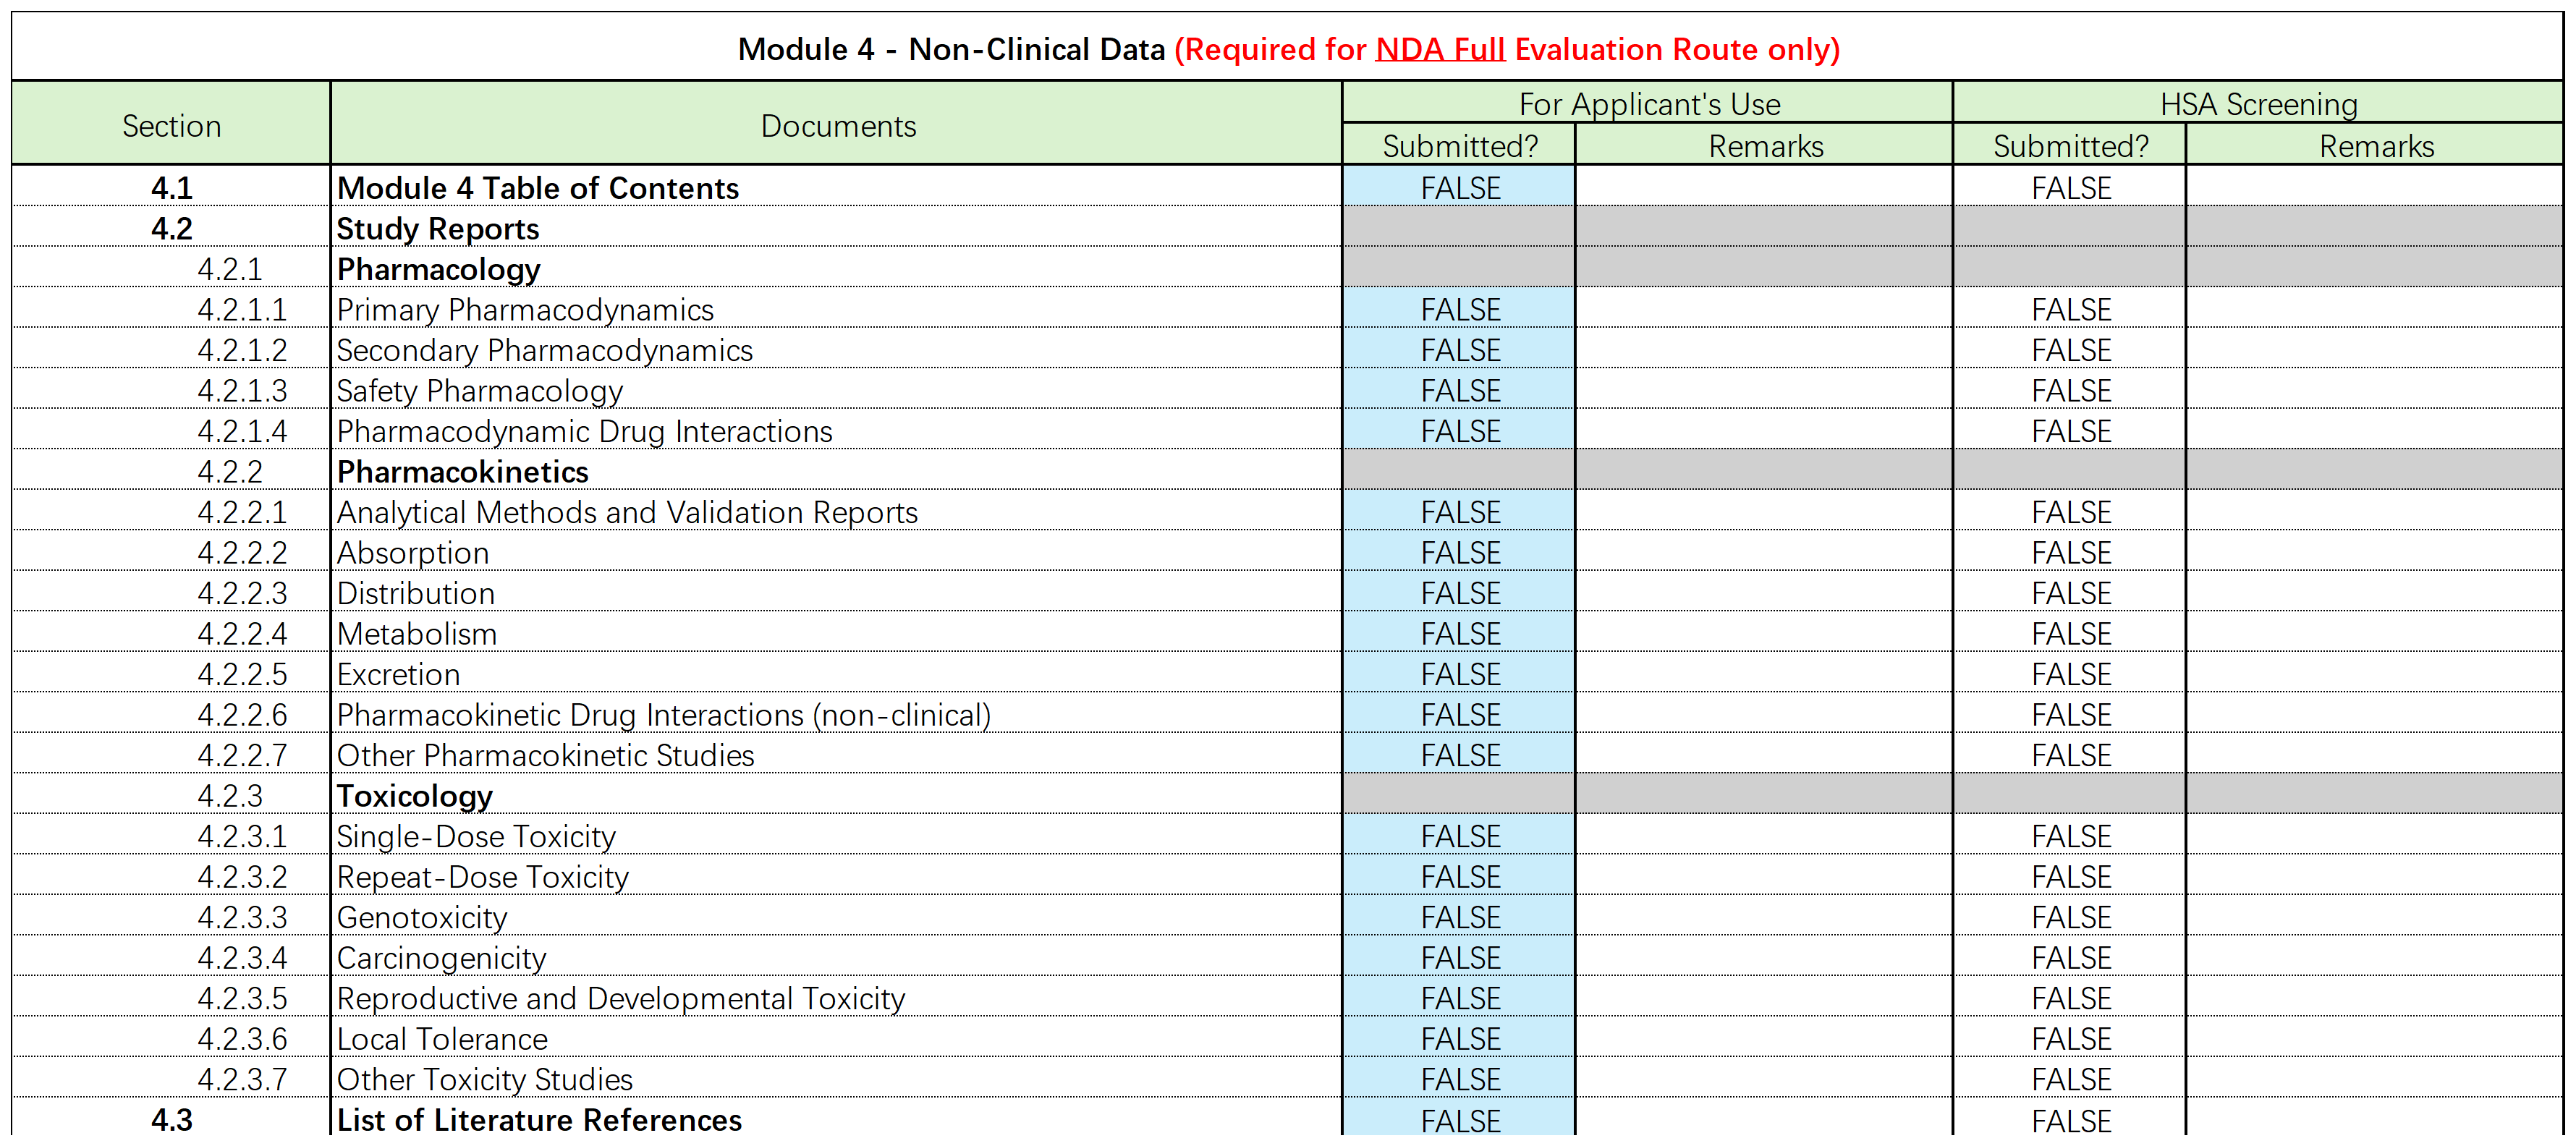The width and height of the screenshot is (2576, 1146).
Task: Click applicant's FALSE cell for Safety Pharmacology
Action: click(1459, 391)
